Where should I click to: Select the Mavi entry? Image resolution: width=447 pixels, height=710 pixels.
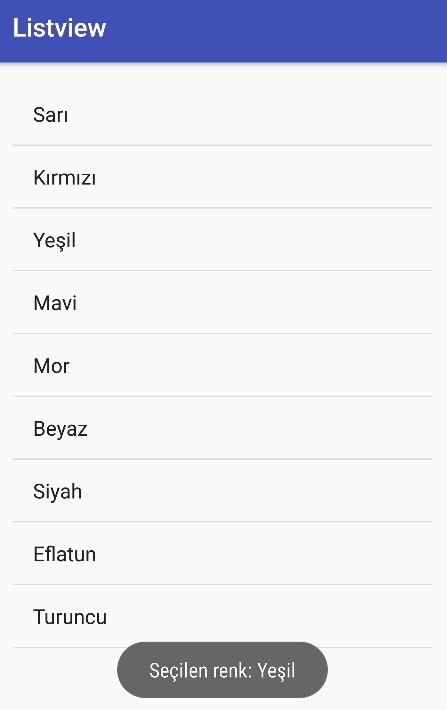pyautogui.click(x=222, y=302)
